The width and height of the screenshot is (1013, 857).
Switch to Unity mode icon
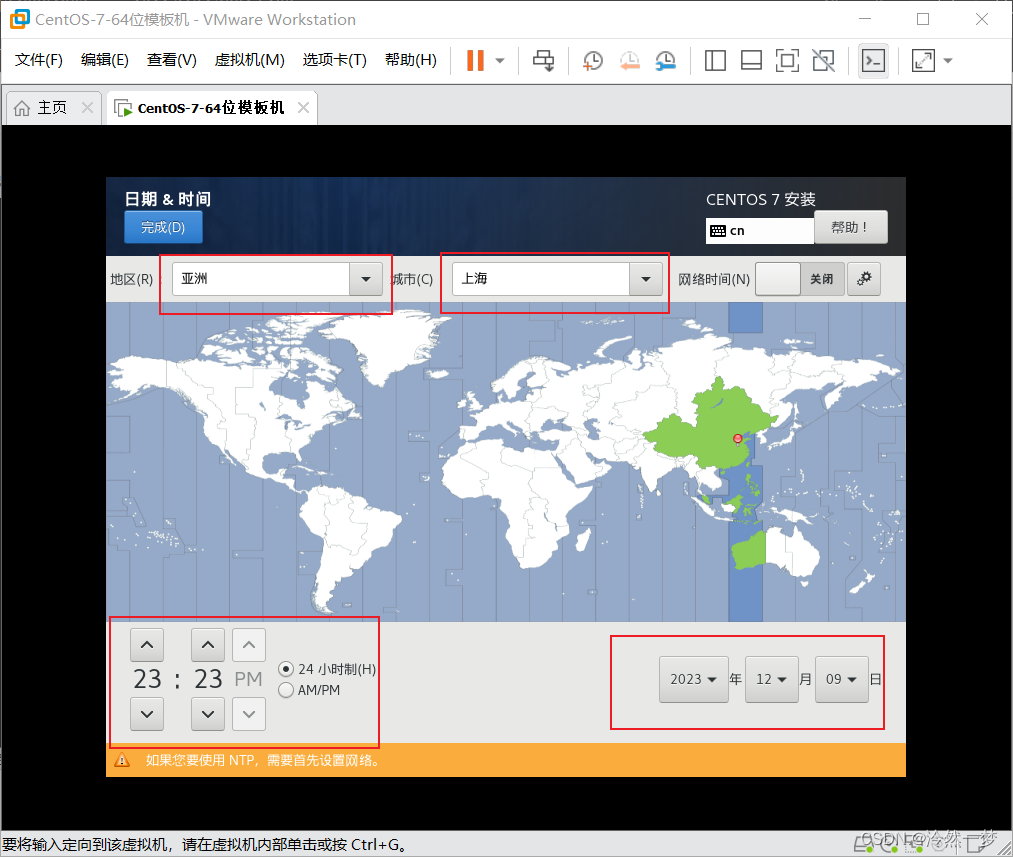(x=823, y=61)
